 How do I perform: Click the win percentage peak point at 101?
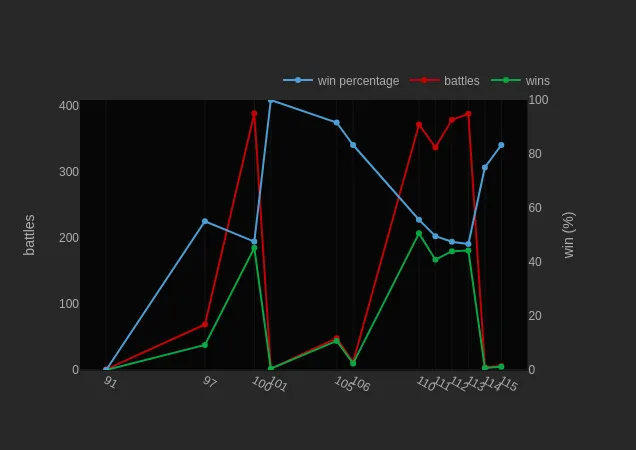tap(271, 100)
